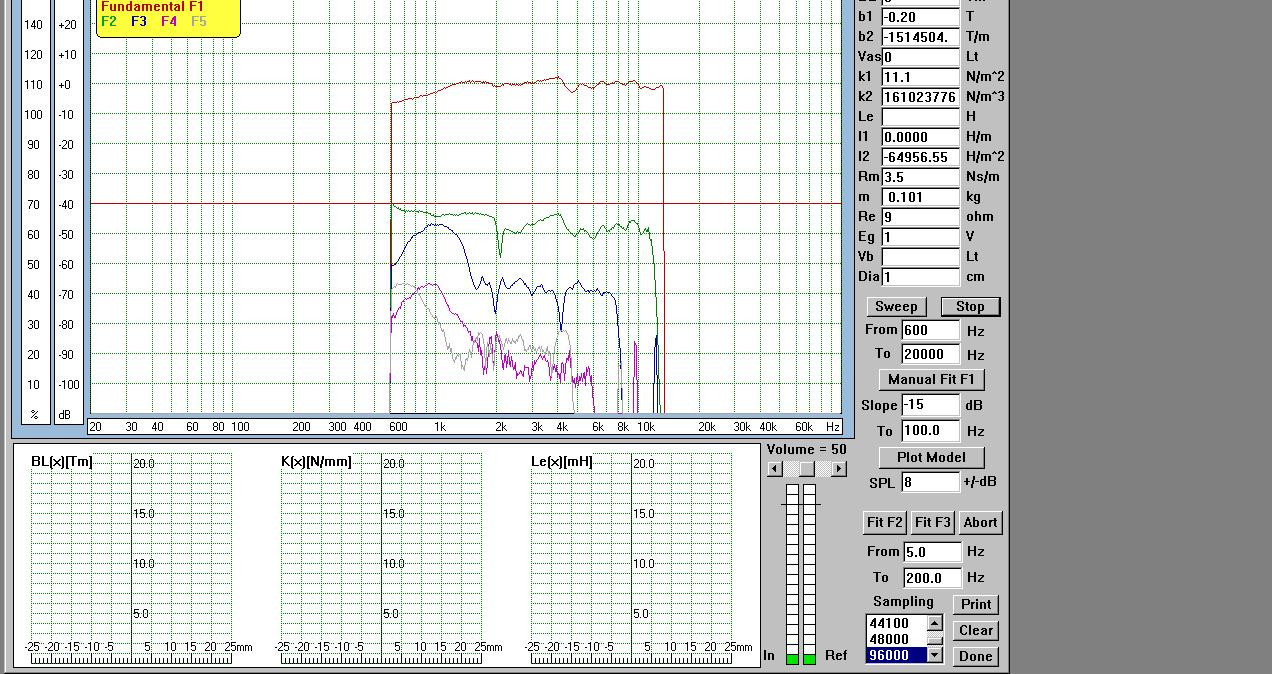Click the Eg voltage input field
This screenshot has width=1272, height=674.
click(x=920, y=237)
